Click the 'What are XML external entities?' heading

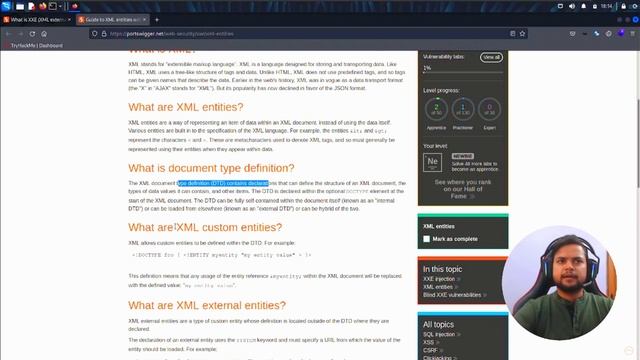[207, 305]
